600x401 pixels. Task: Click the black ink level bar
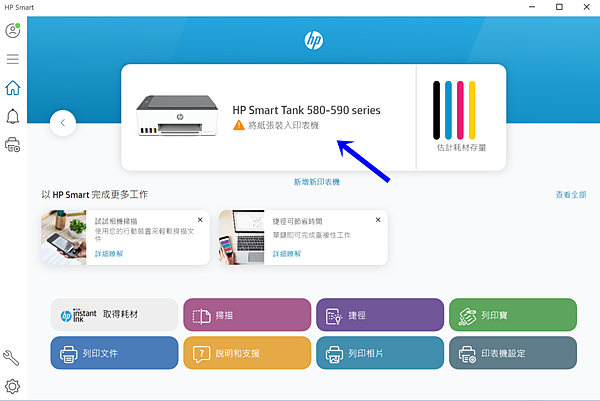(x=436, y=110)
